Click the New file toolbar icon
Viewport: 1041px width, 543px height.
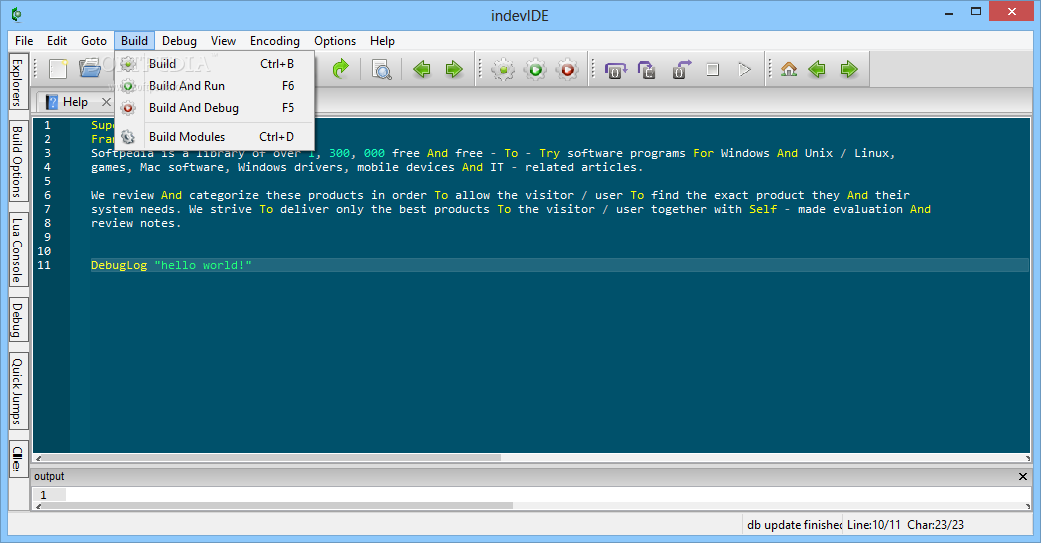tap(58, 69)
